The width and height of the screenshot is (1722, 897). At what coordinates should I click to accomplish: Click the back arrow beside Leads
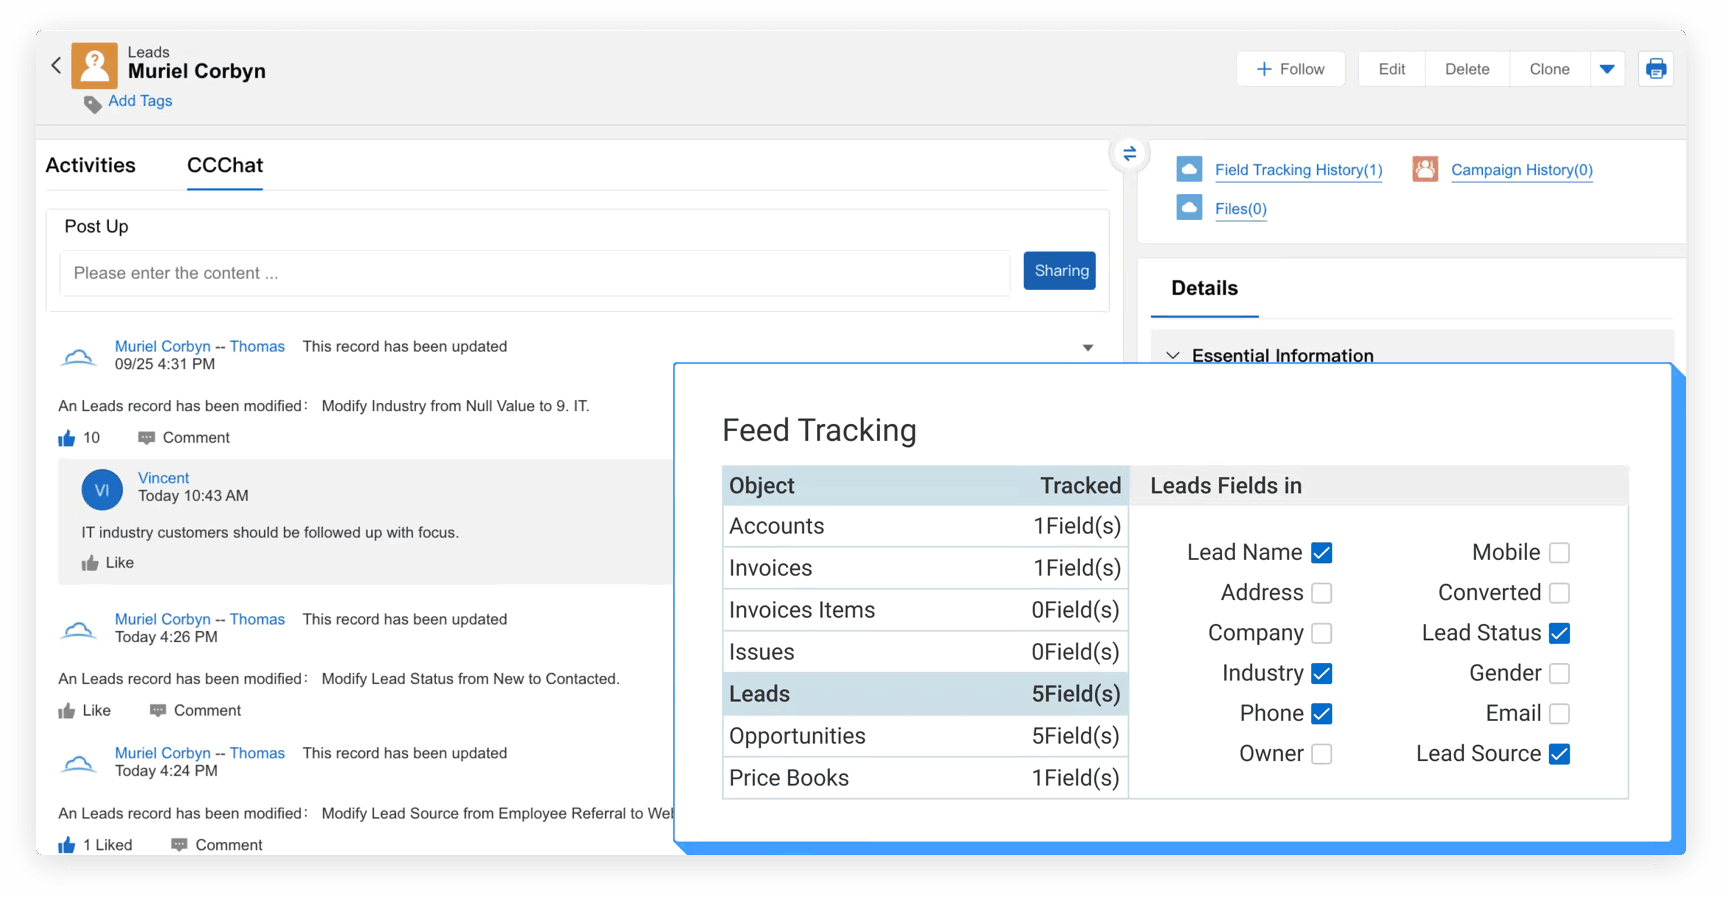pyautogui.click(x=56, y=66)
